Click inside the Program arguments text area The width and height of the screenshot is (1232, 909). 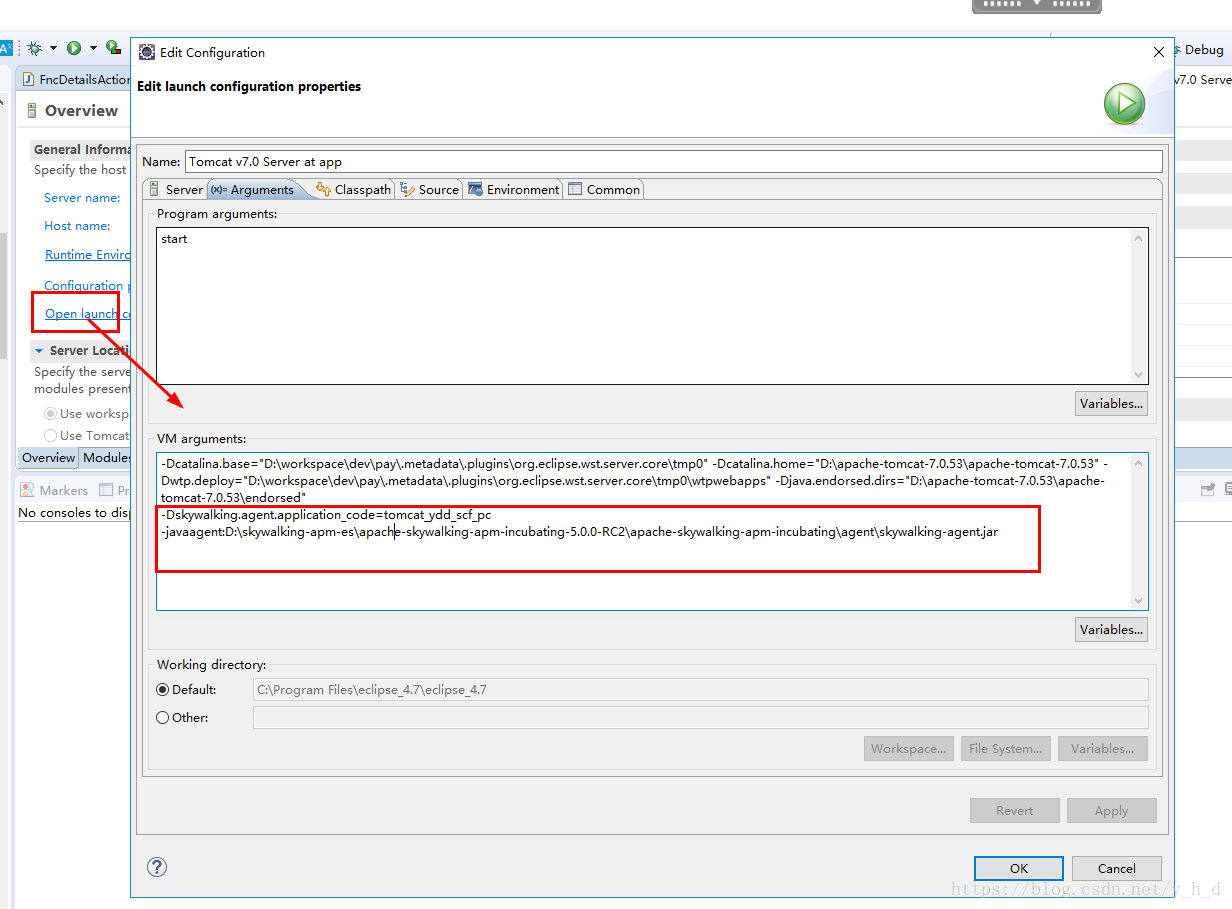(x=644, y=306)
